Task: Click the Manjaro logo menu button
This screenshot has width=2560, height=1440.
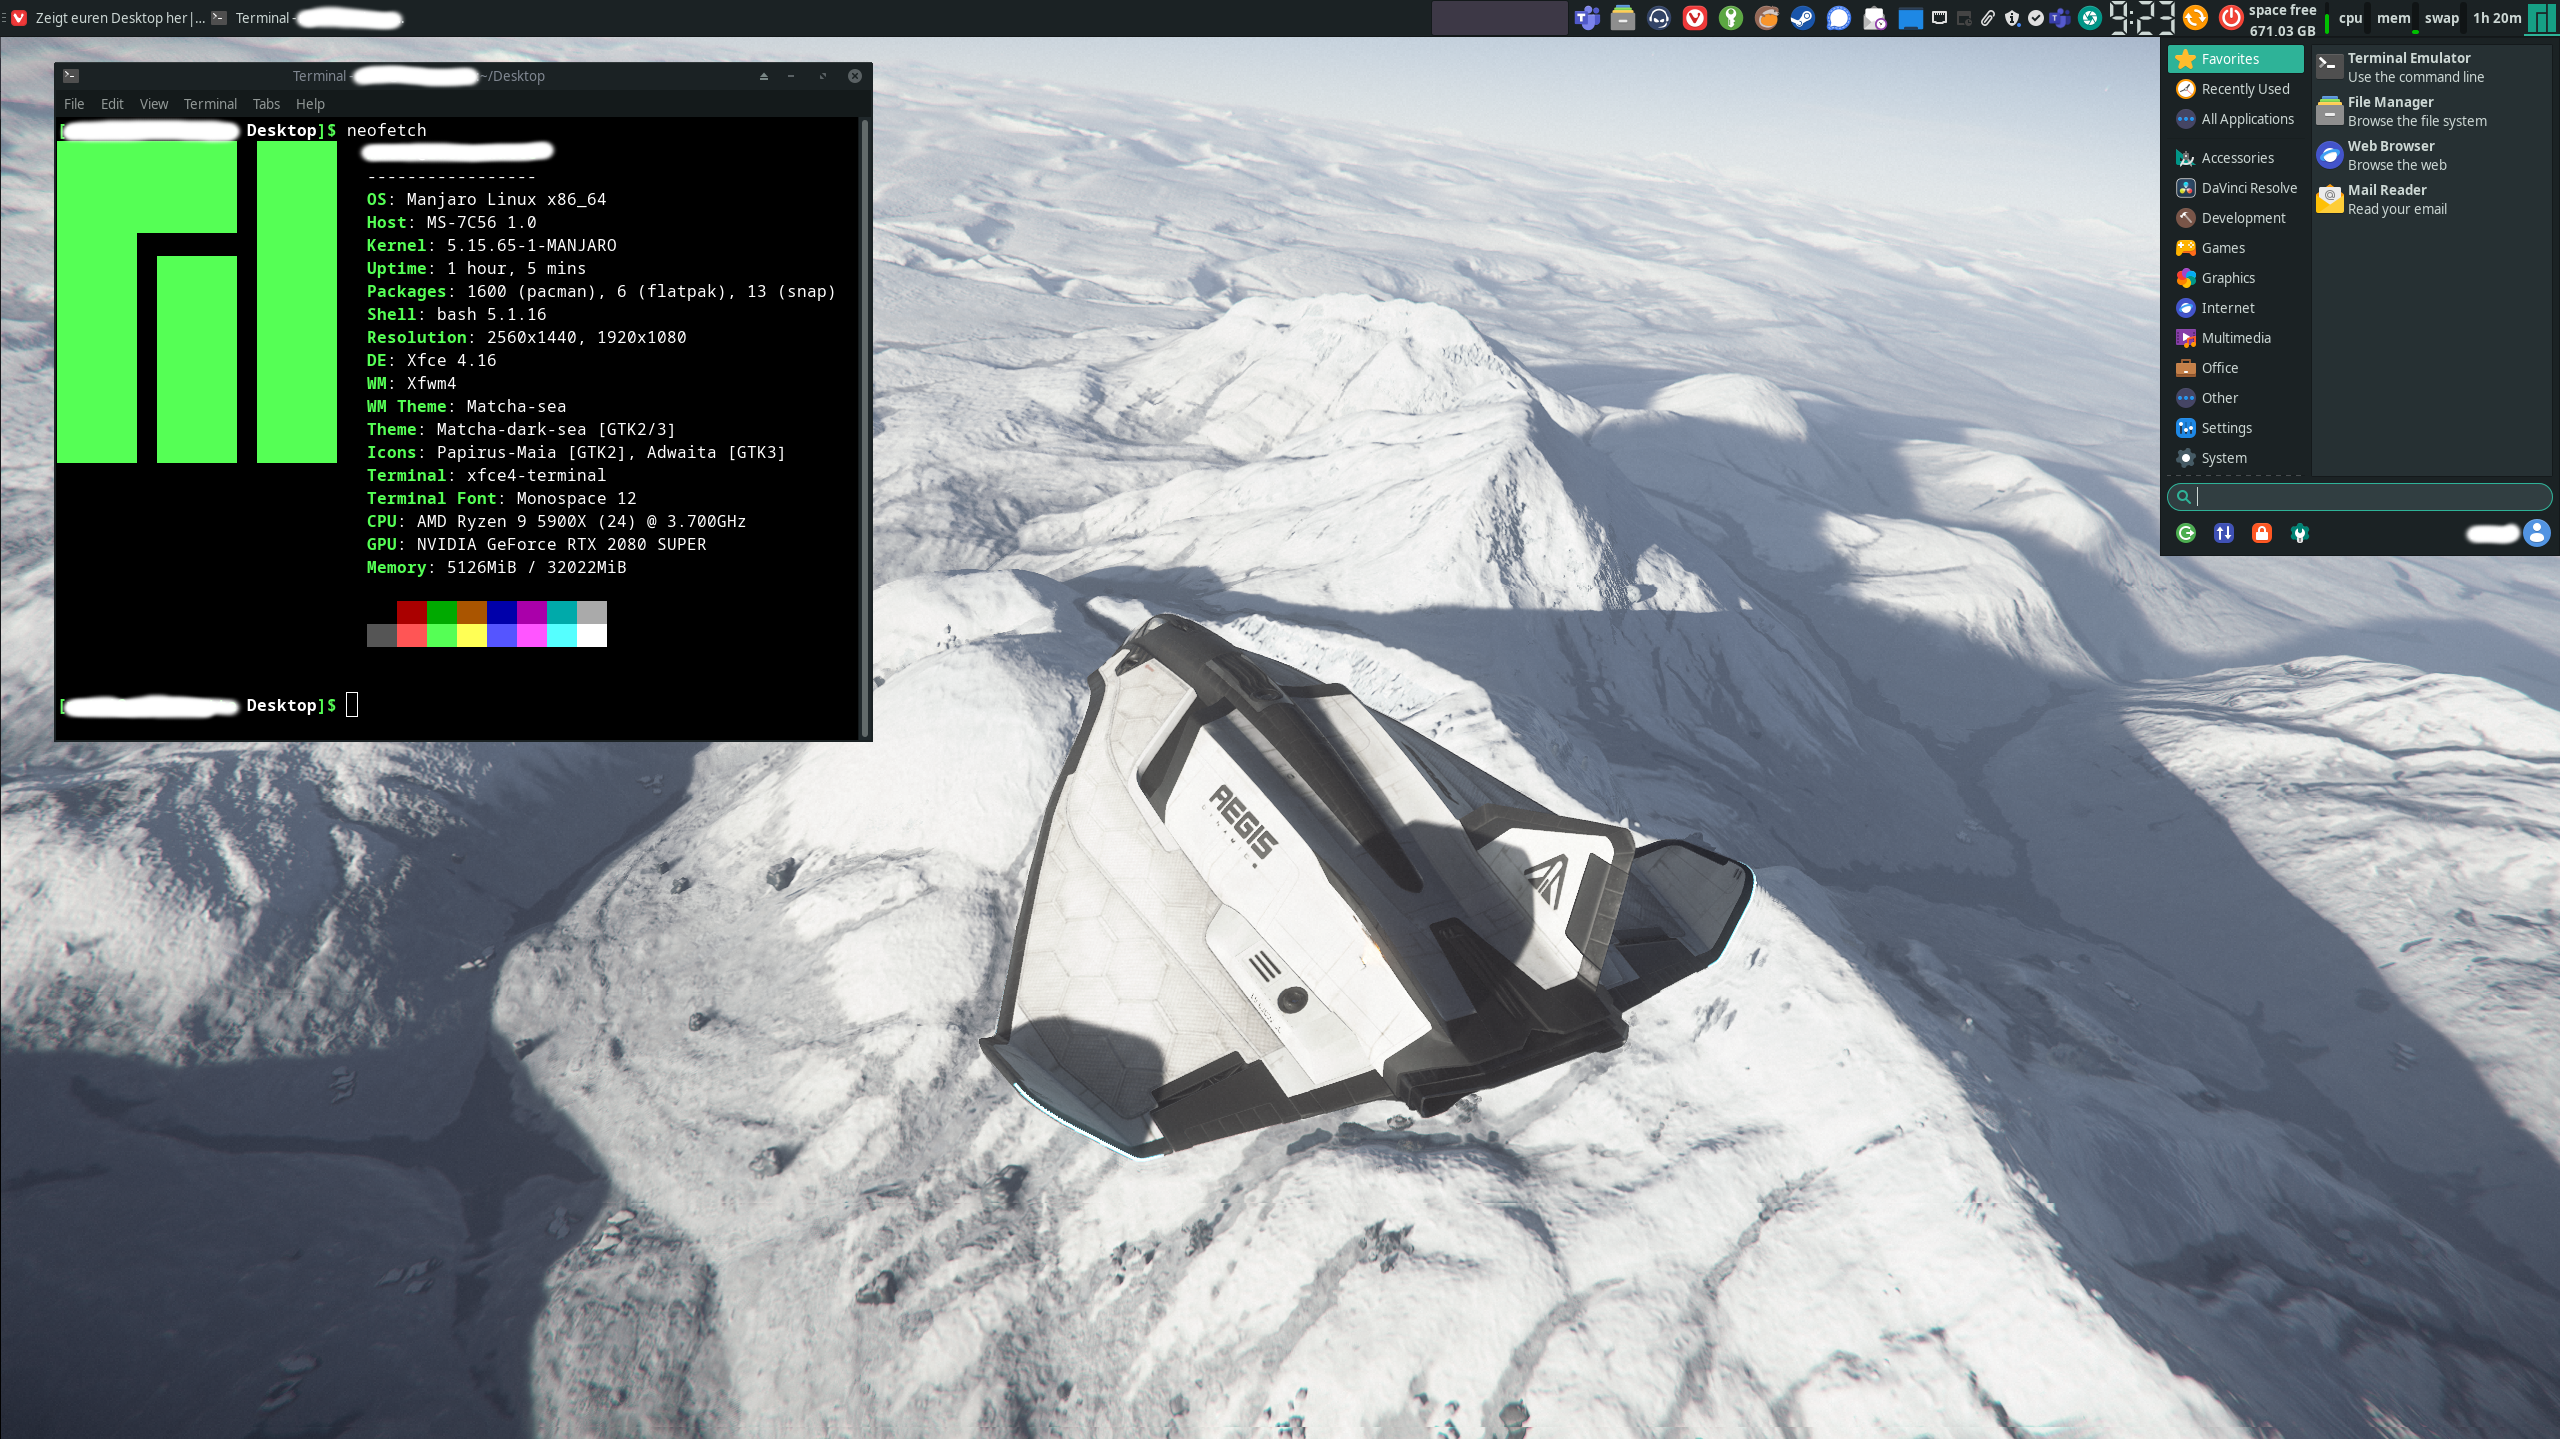Action: 2542,18
